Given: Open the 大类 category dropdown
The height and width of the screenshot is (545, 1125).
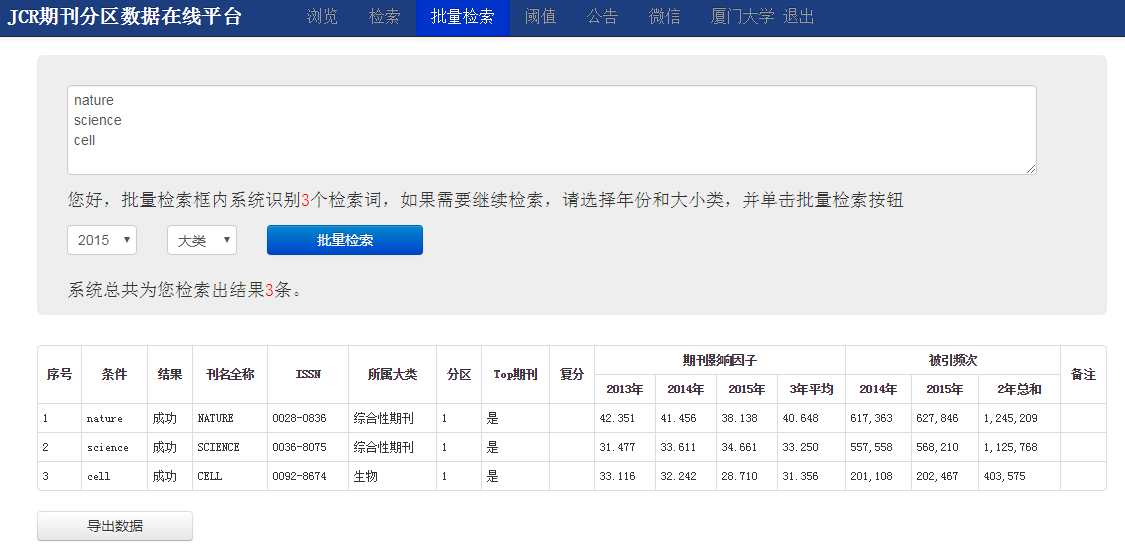Looking at the screenshot, I should coord(201,240).
